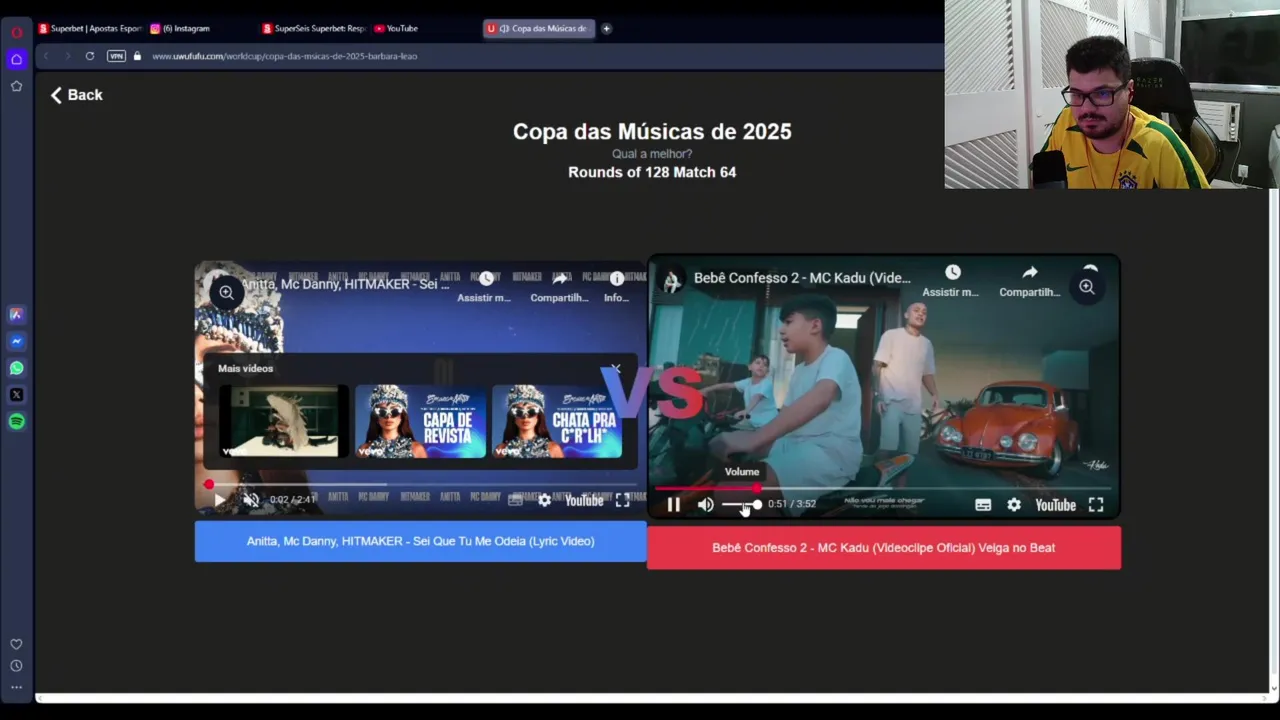
Task: Make the Anitta video fullscreen
Action: coord(622,500)
